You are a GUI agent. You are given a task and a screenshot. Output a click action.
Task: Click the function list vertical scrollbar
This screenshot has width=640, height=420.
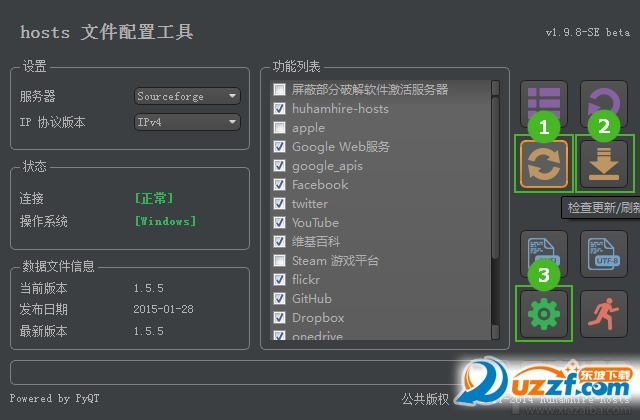495,177
